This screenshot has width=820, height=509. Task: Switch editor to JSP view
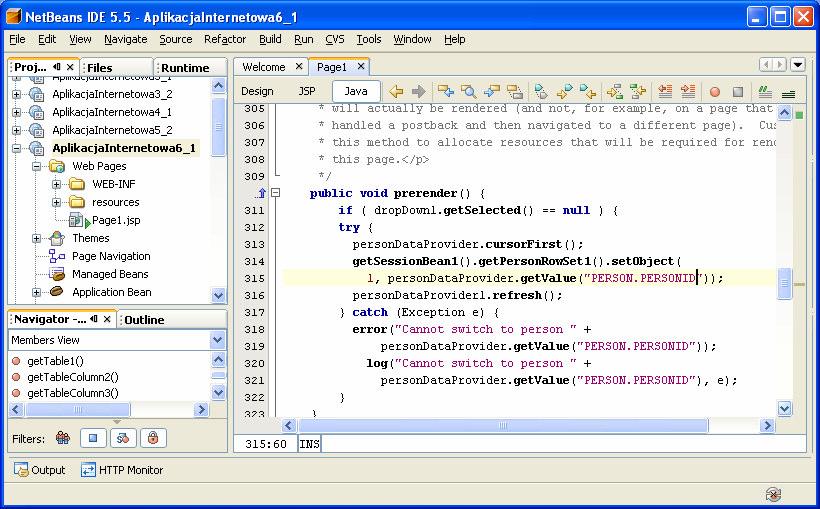click(307, 91)
